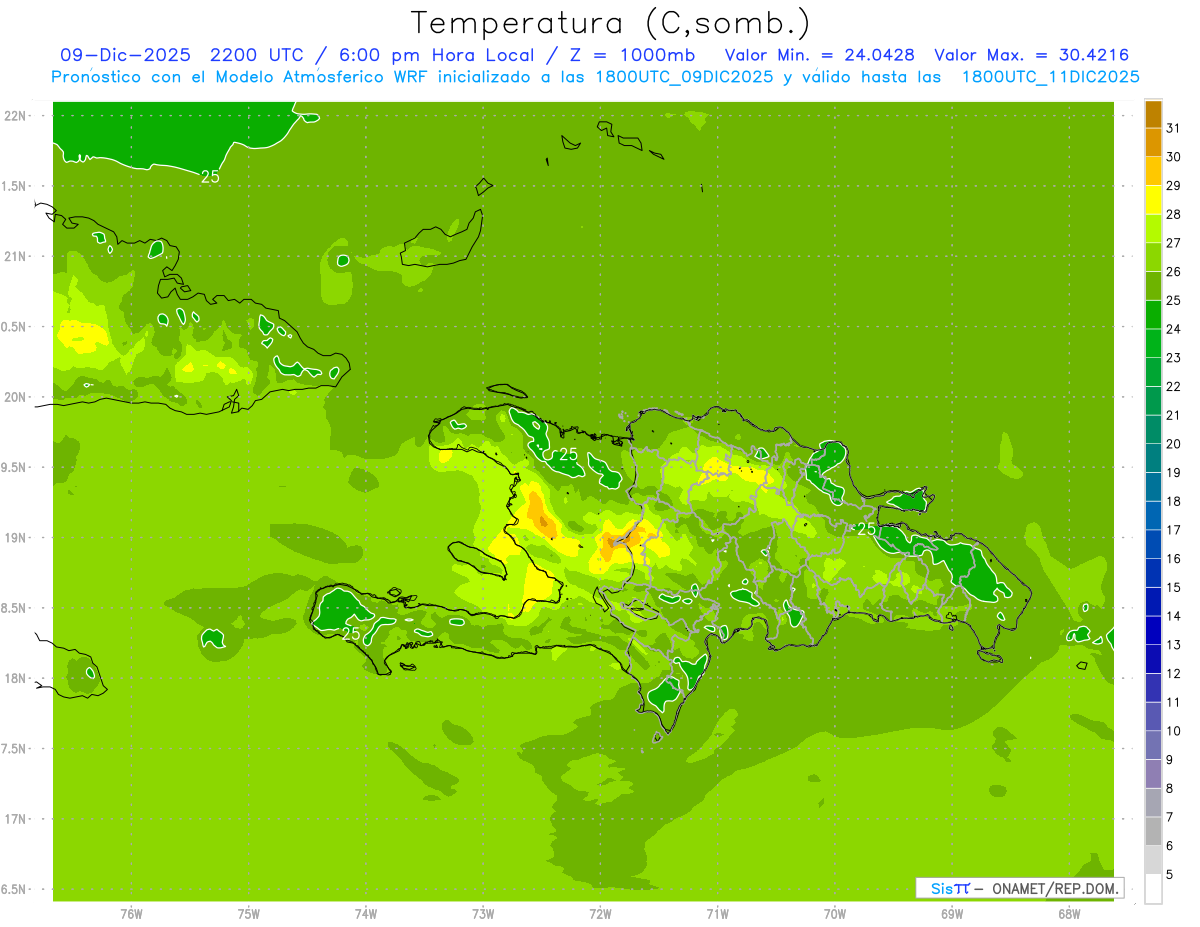
Task: Select the "6:00 pm Hora Local" text
Action: tap(436, 55)
